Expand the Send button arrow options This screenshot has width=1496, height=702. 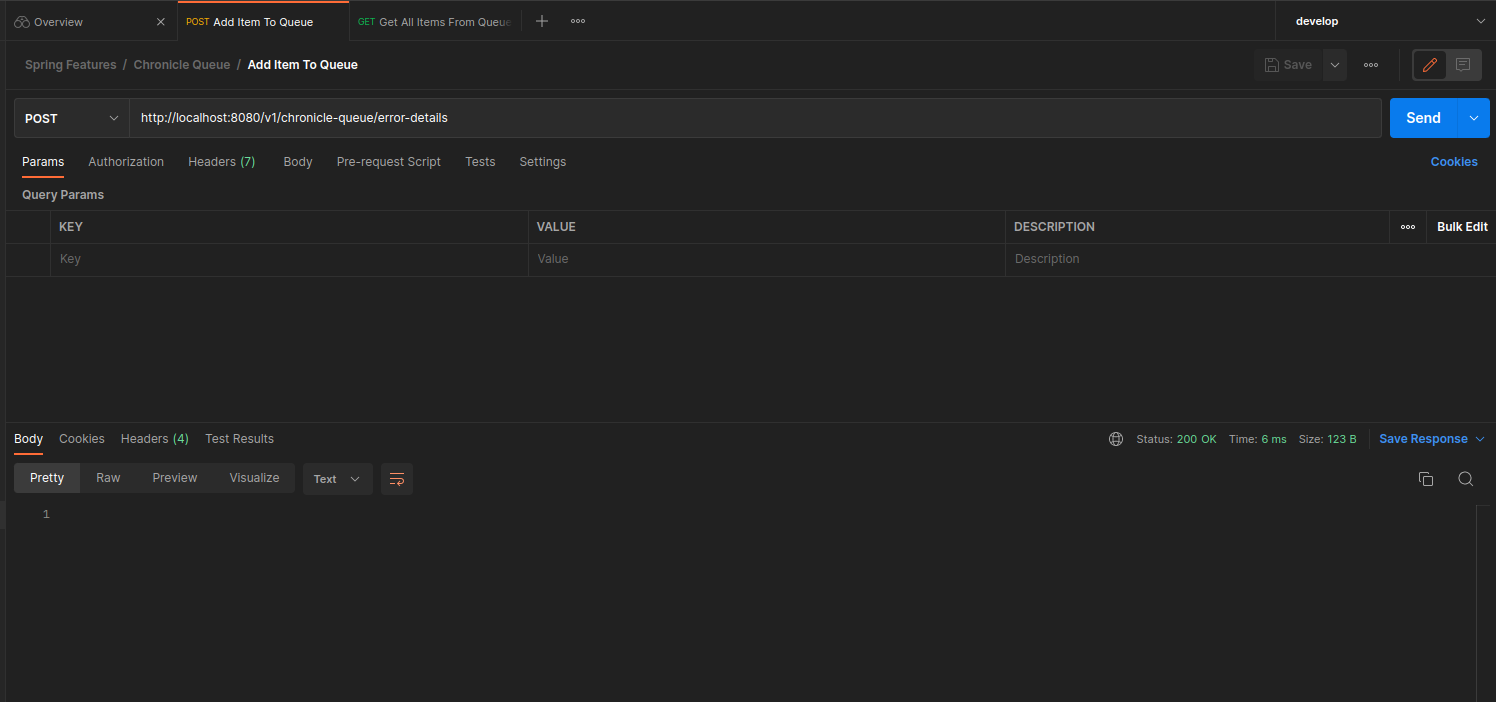tap(1474, 118)
